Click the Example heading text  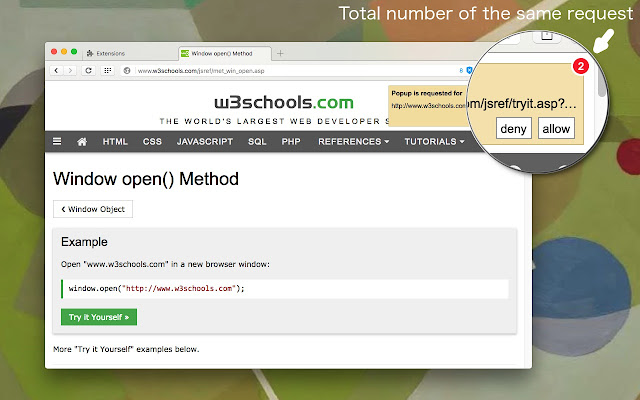click(84, 242)
